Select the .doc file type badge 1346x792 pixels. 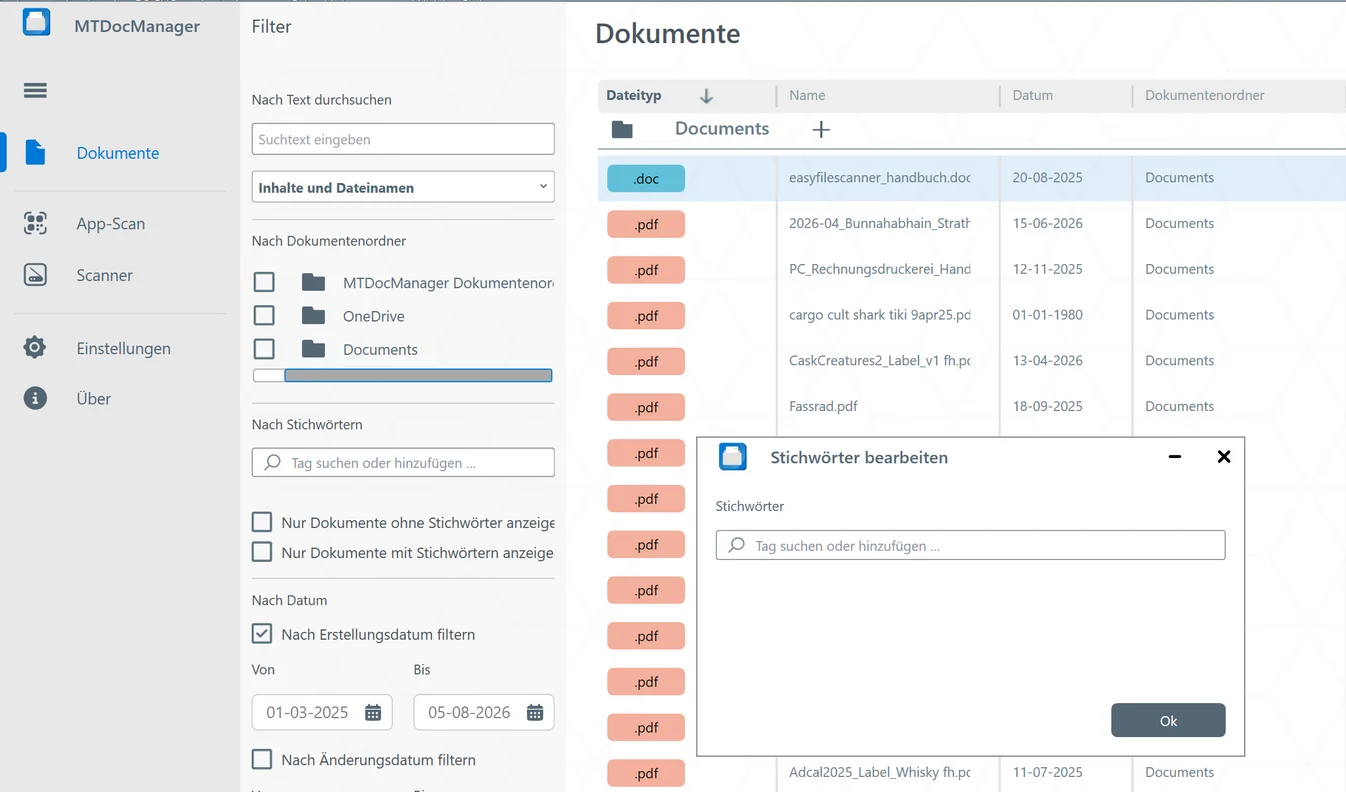[646, 178]
